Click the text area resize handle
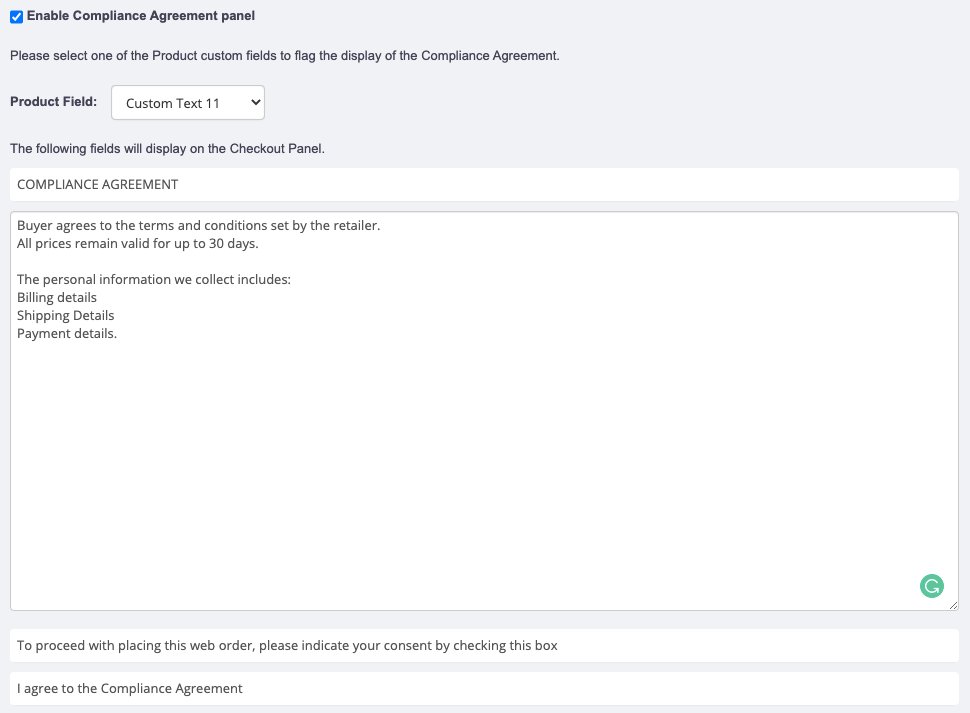Image resolution: width=970 pixels, height=713 pixels. point(953,605)
